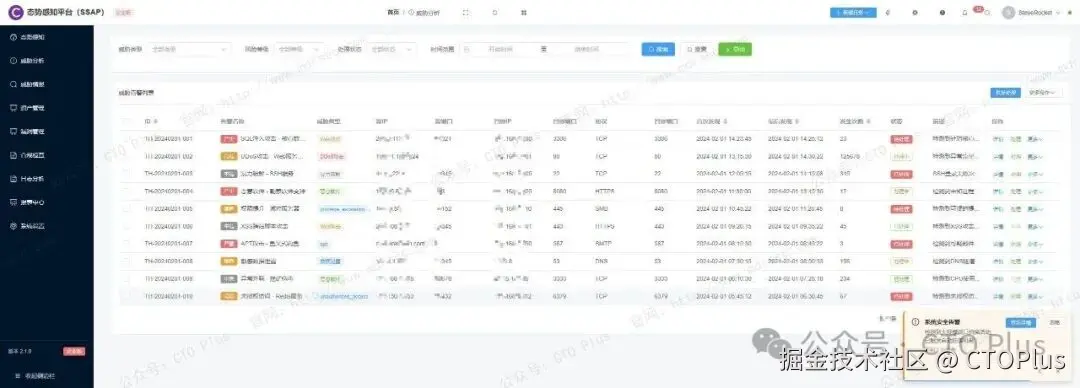Screen dimensions: 1080x388
Task: Click the green export button
Action: click(735, 49)
